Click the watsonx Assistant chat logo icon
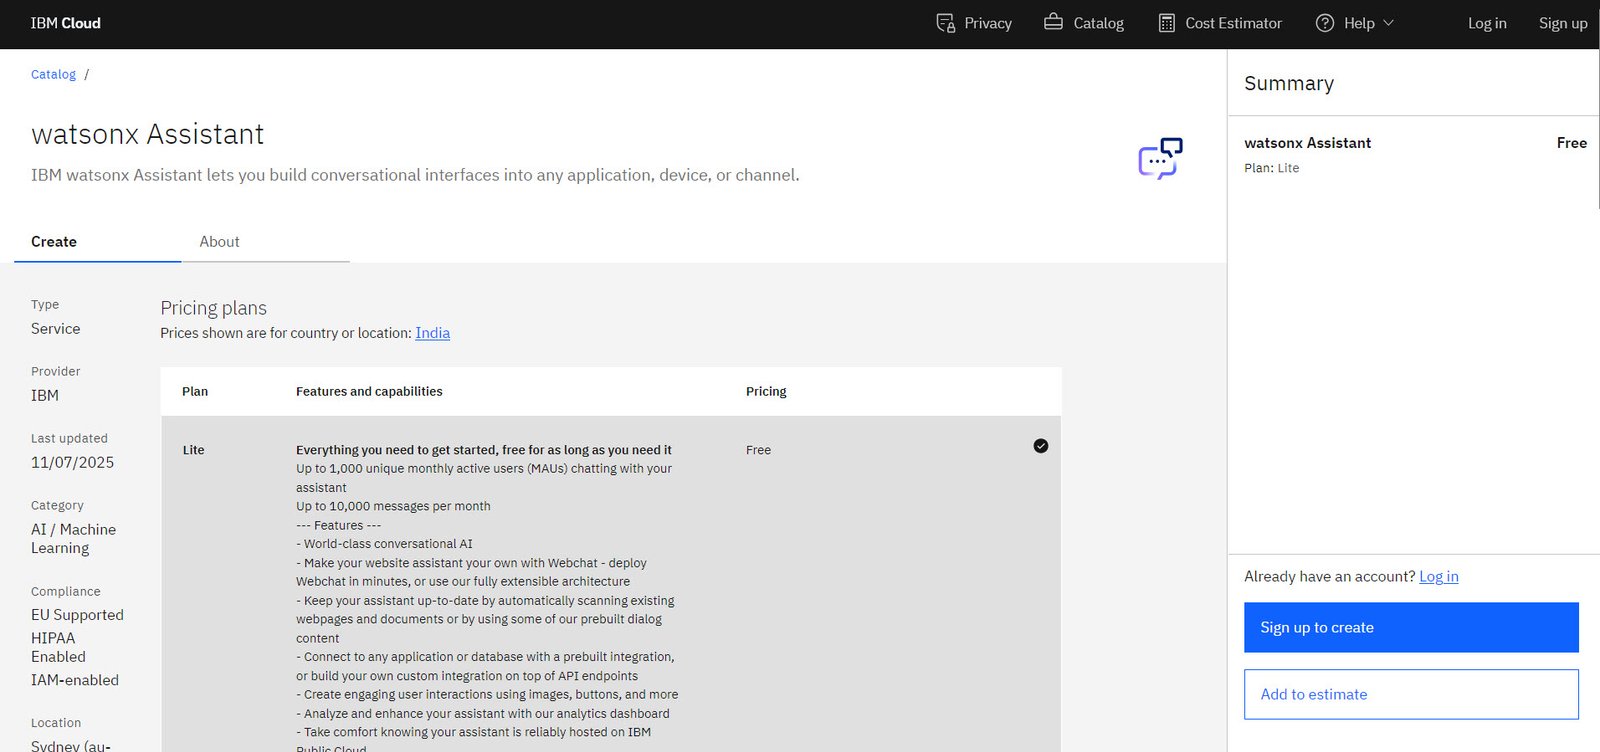 click(1160, 158)
